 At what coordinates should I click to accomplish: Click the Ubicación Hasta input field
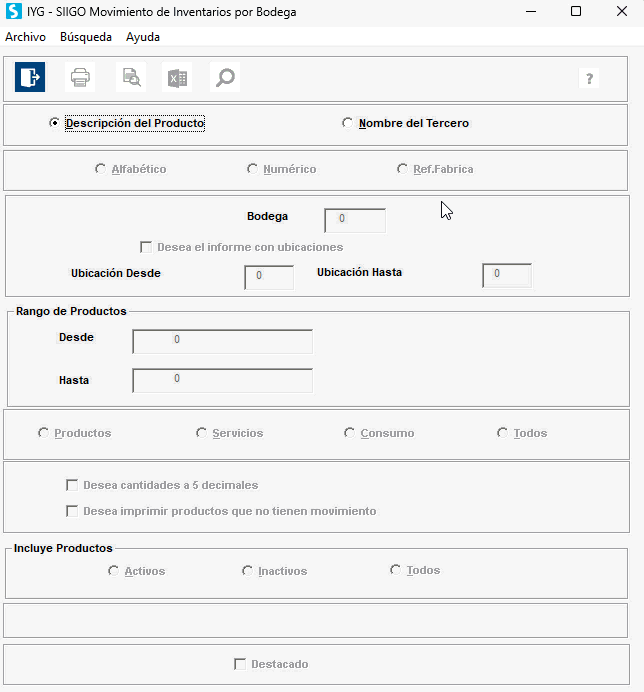point(507,275)
